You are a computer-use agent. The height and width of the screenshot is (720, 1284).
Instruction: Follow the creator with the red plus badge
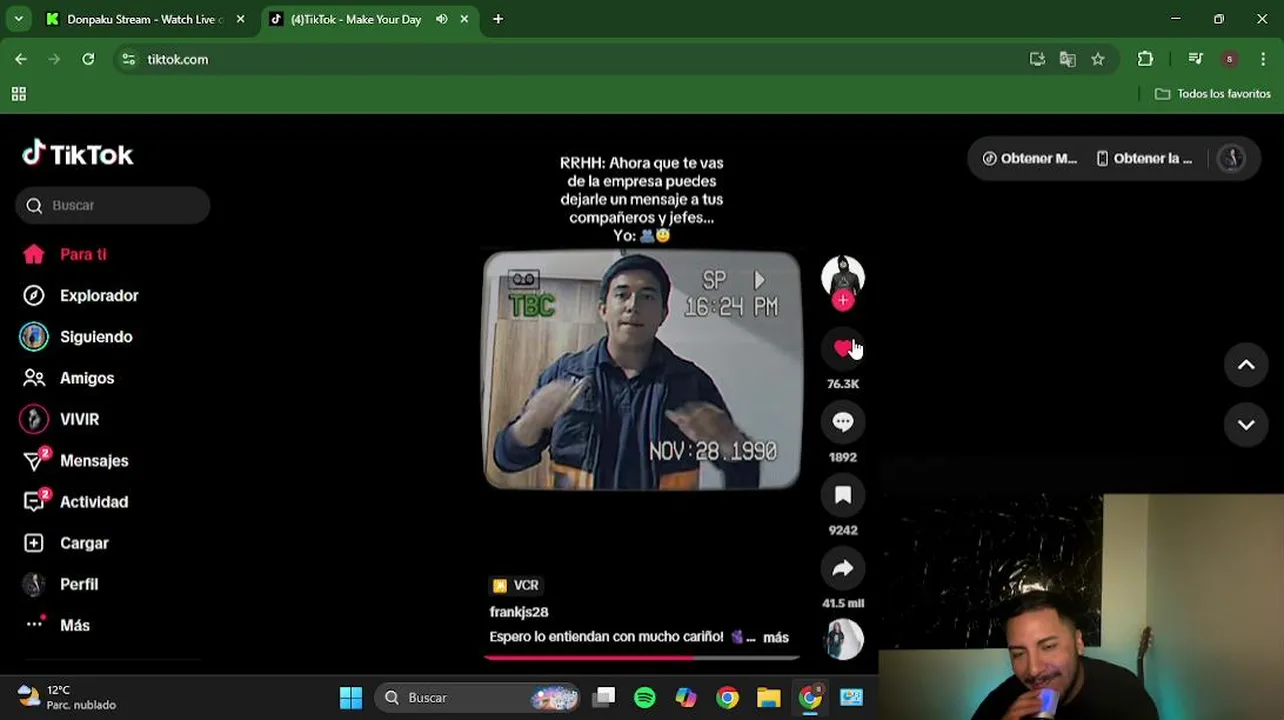pos(843,300)
